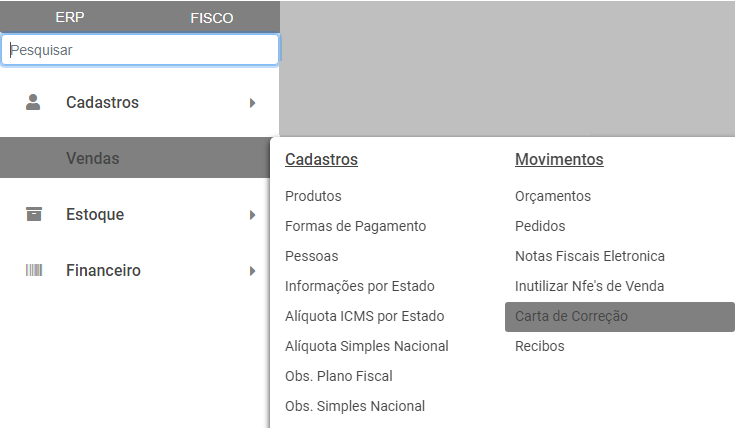This screenshot has width=735, height=428.
Task: Open Orçamentos under Movimentos
Action: pos(553,196)
